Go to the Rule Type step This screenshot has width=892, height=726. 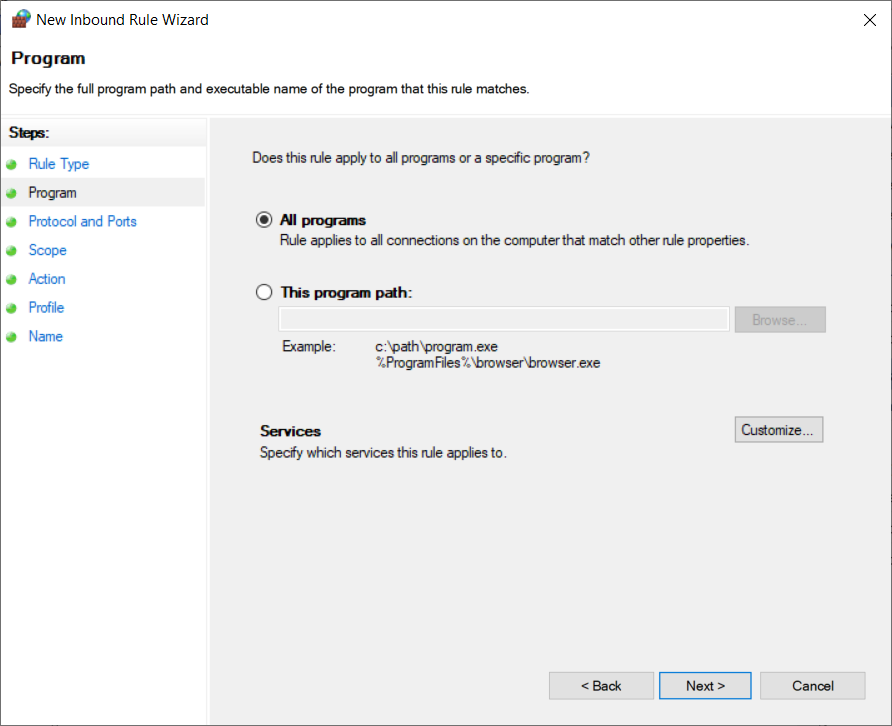click(59, 164)
